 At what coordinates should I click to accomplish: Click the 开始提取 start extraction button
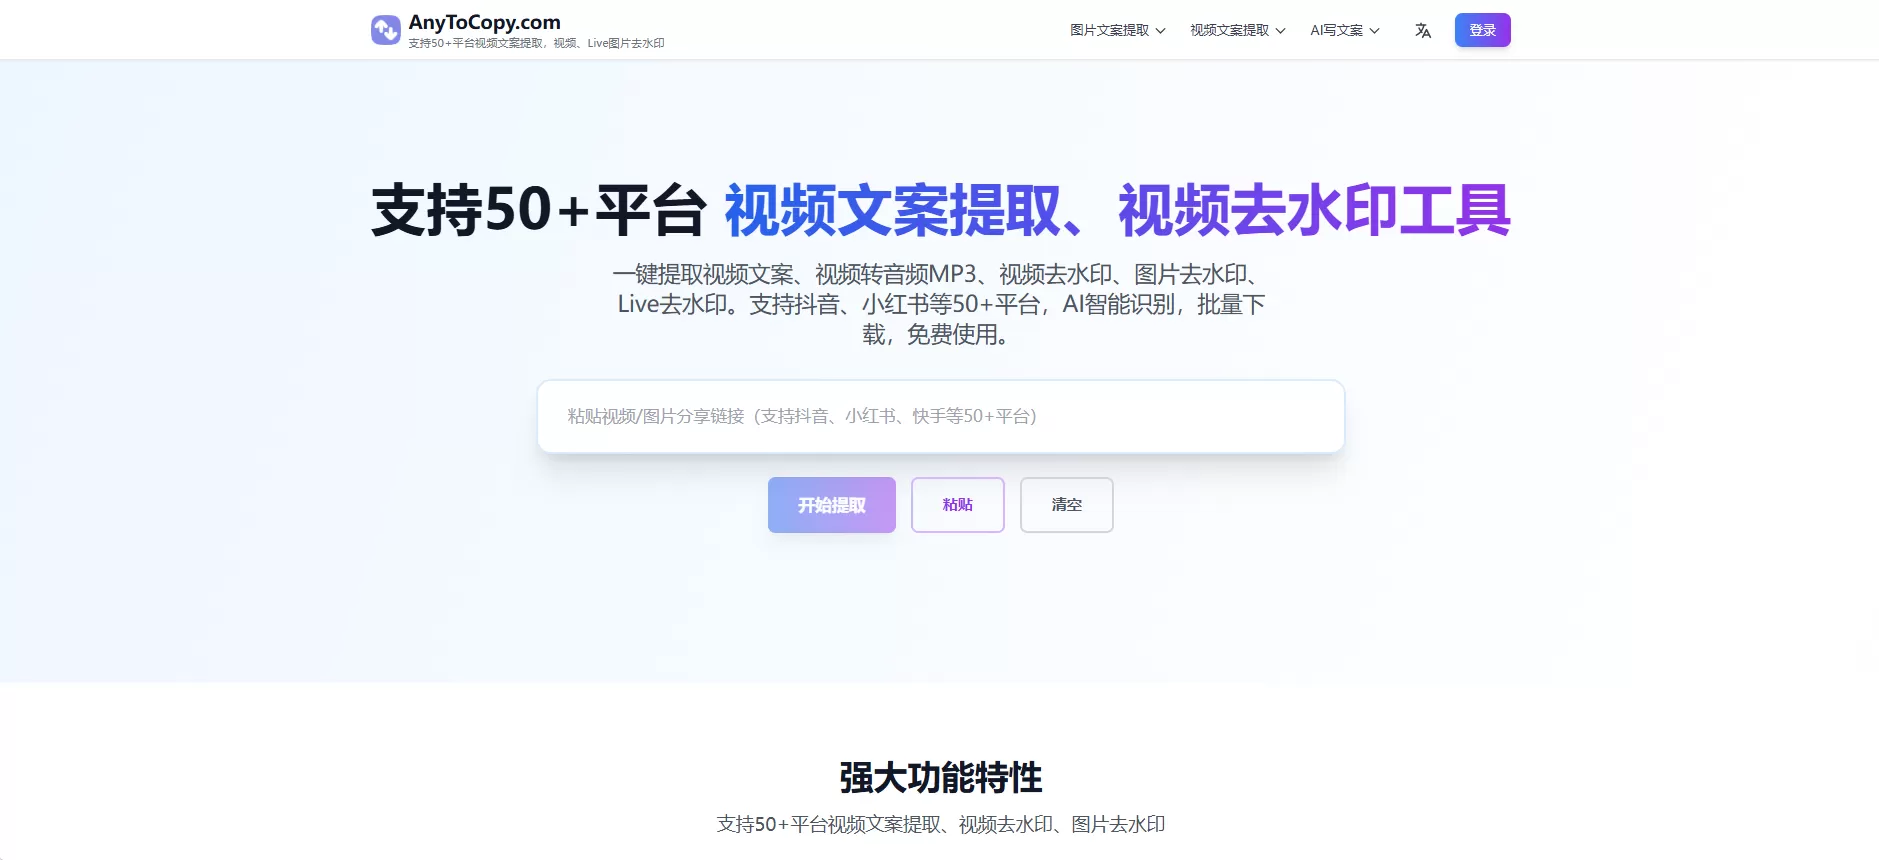click(832, 505)
